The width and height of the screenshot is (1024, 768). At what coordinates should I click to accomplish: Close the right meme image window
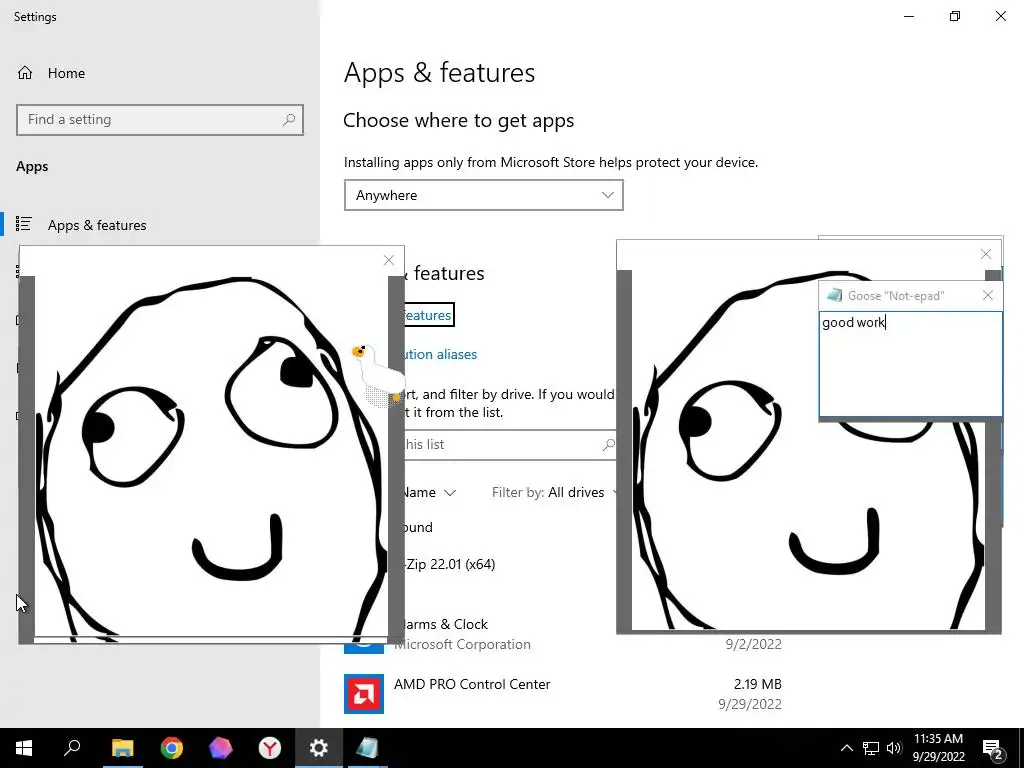985,254
